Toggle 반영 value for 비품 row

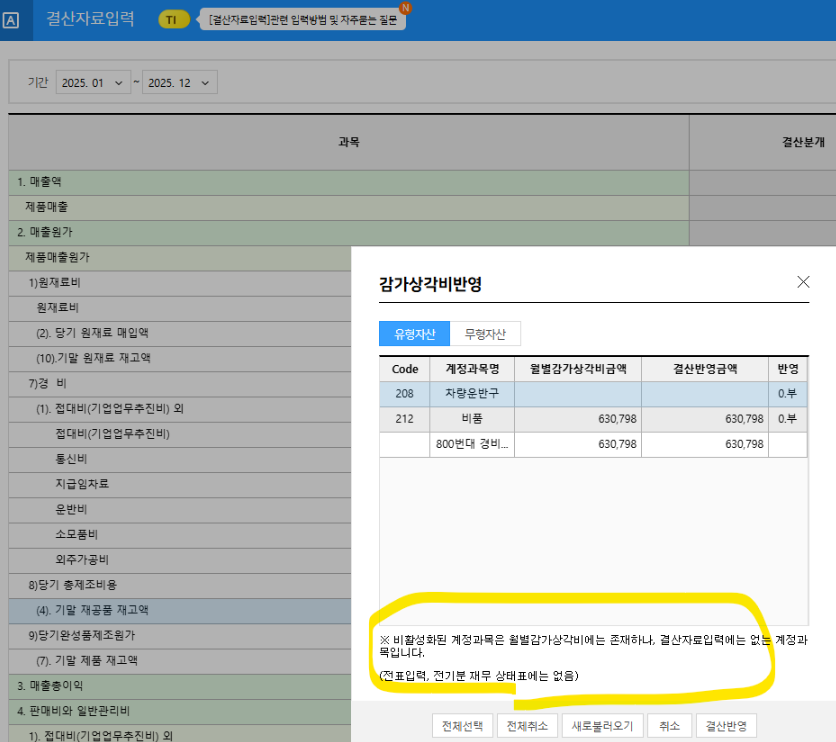[787, 419]
